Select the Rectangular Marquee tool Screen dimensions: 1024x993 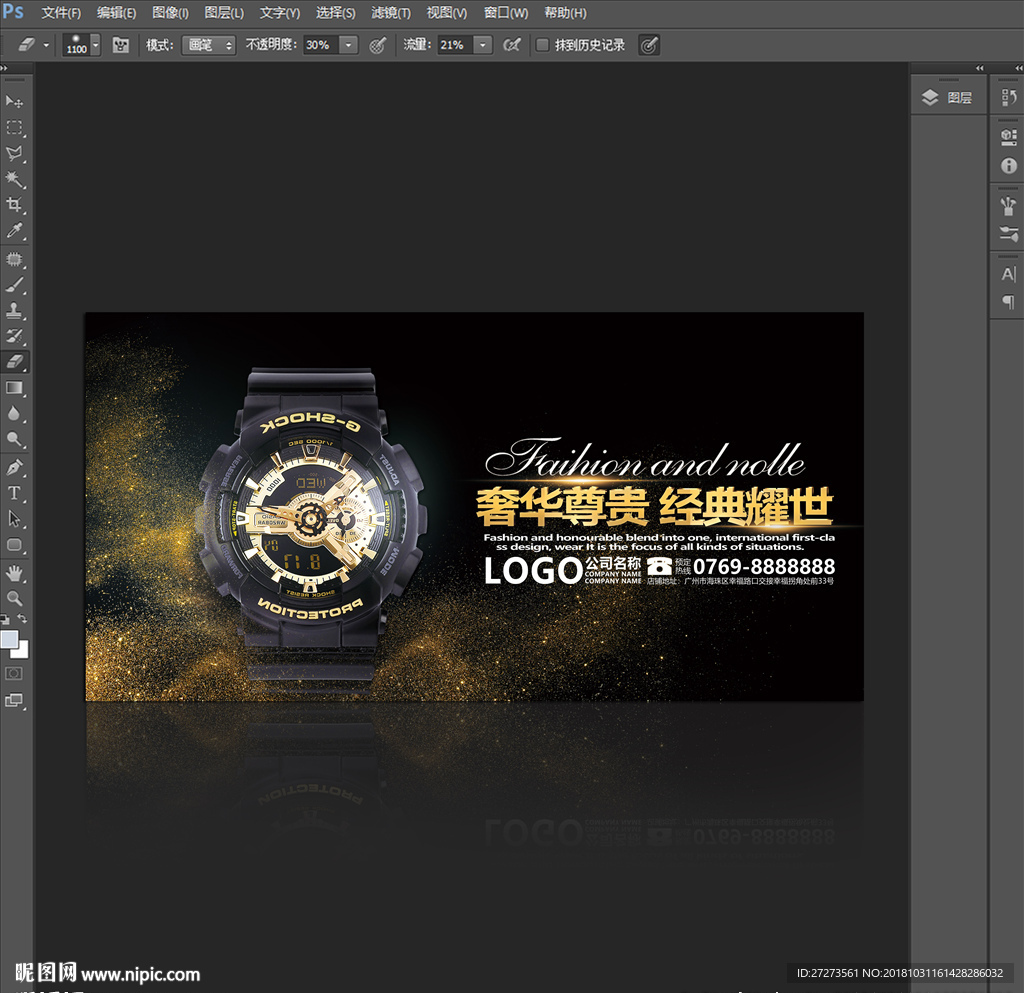pos(14,127)
